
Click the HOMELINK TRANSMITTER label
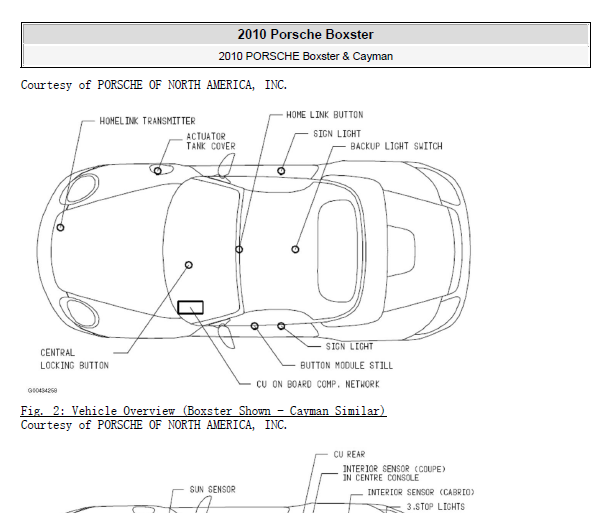point(147,121)
